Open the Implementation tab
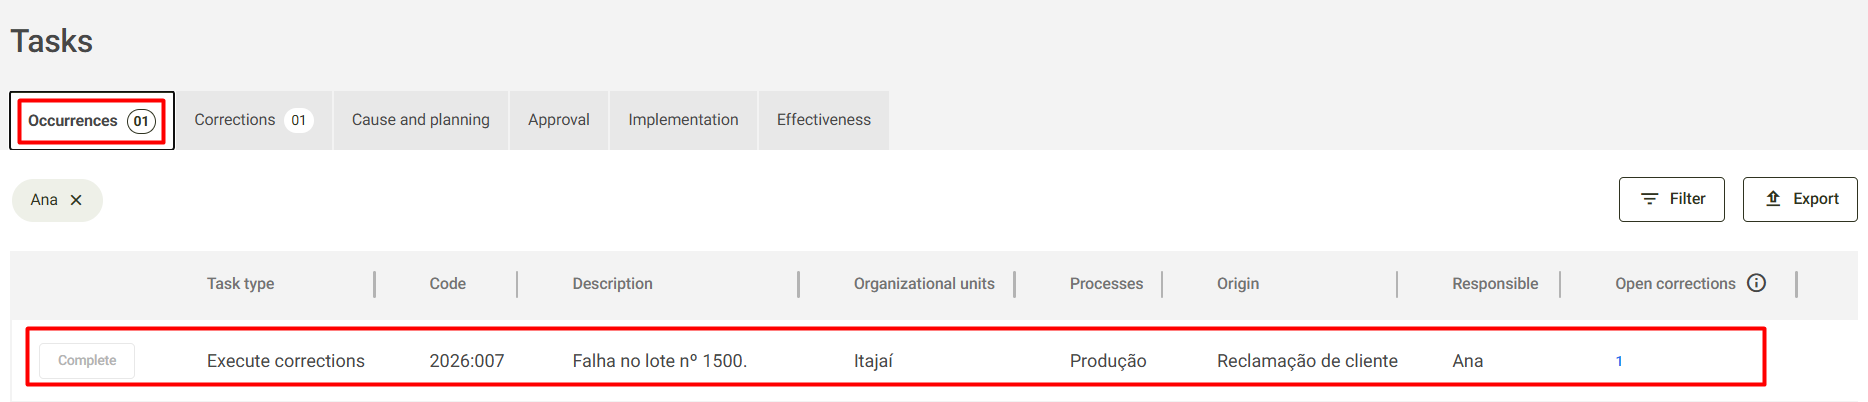 tap(683, 120)
